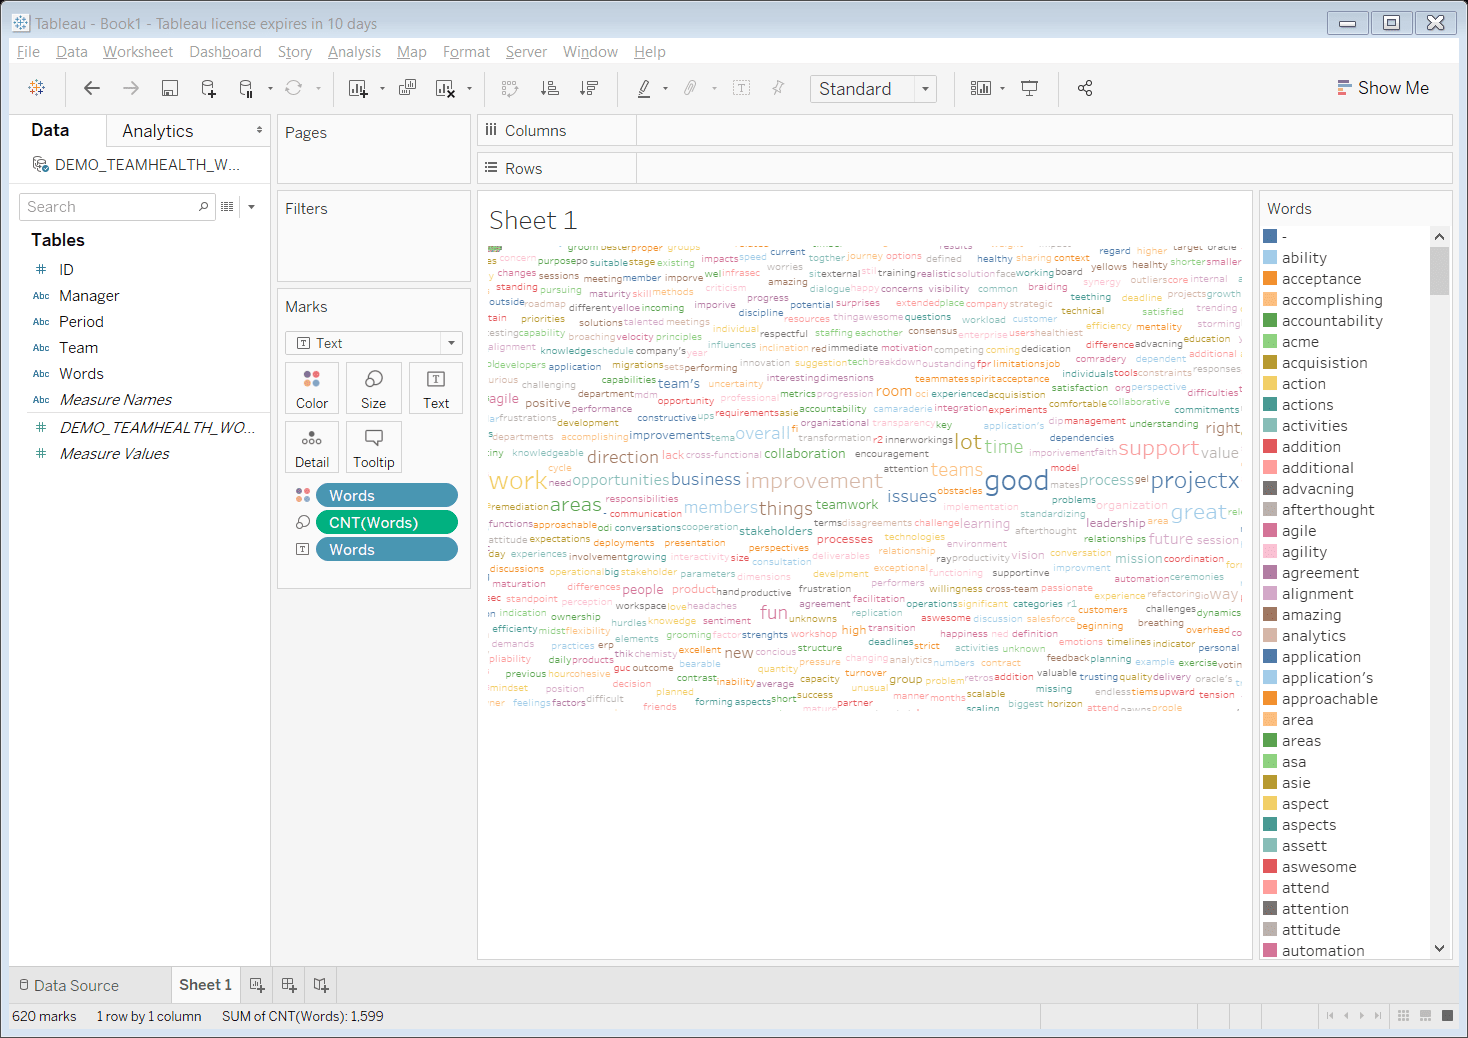Viewport: 1468px width, 1038px height.
Task: Click the Swap Rows and Columns icon
Action: click(x=510, y=88)
